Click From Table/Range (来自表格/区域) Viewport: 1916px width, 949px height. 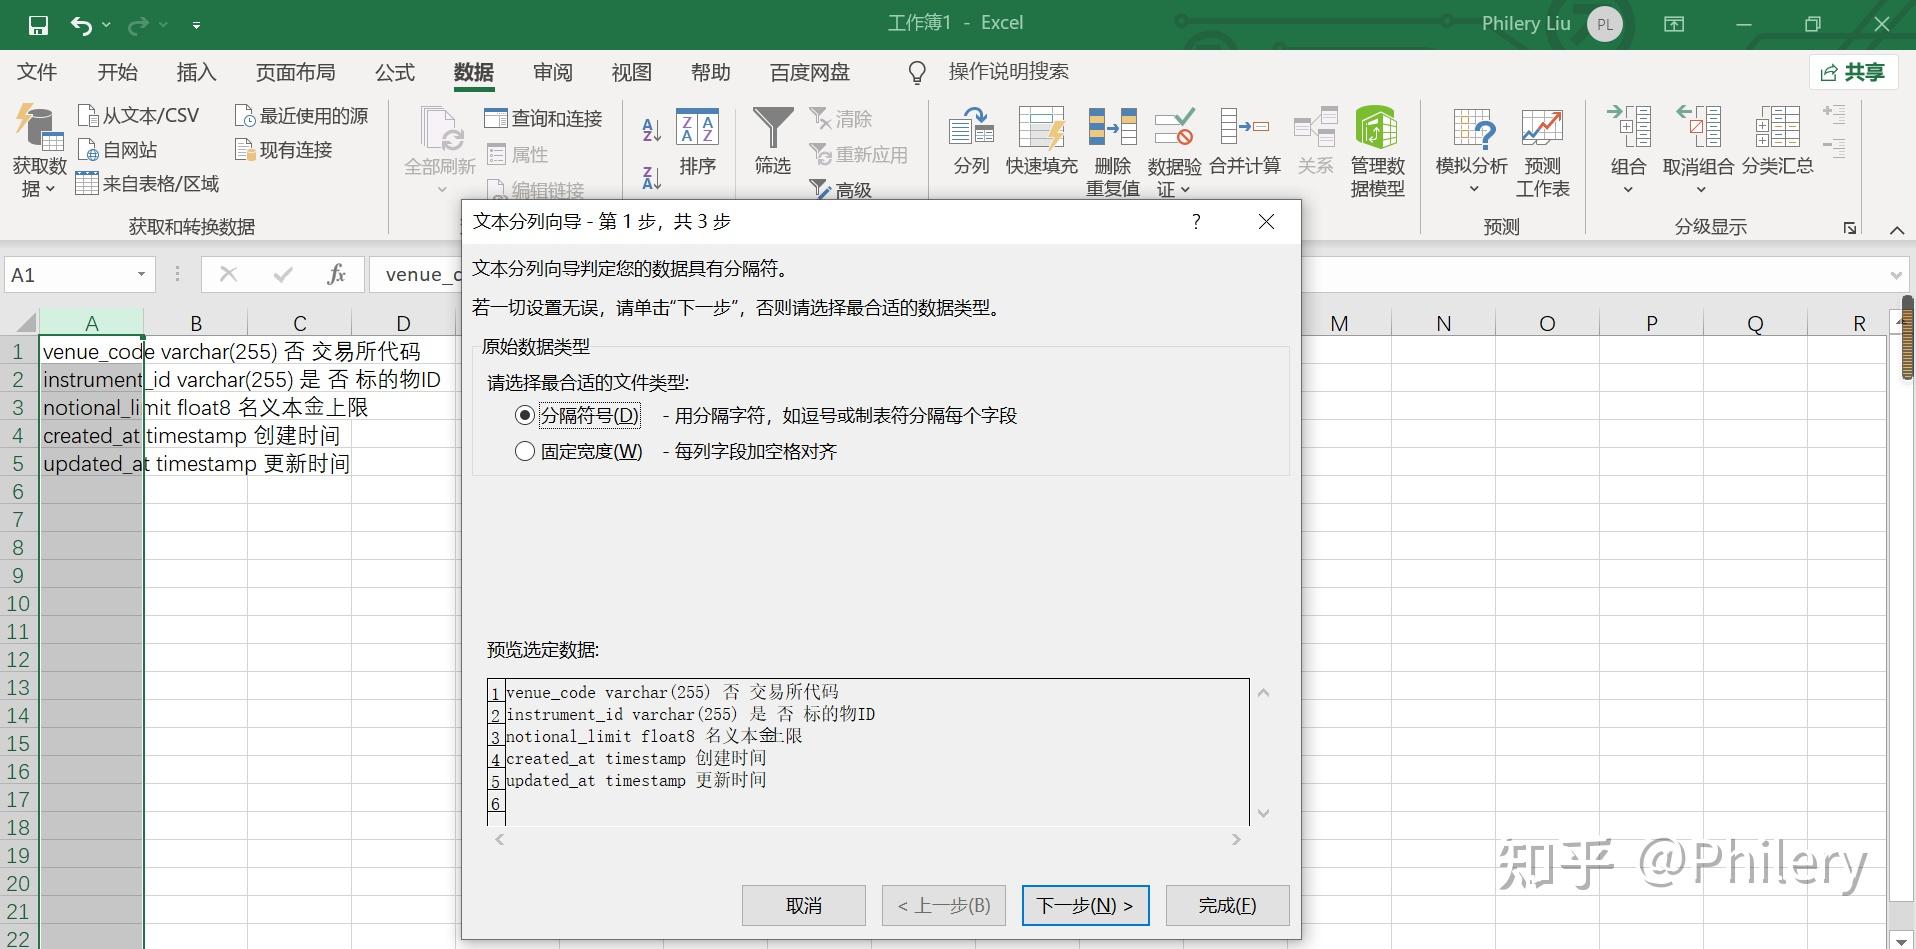tap(148, 184)
